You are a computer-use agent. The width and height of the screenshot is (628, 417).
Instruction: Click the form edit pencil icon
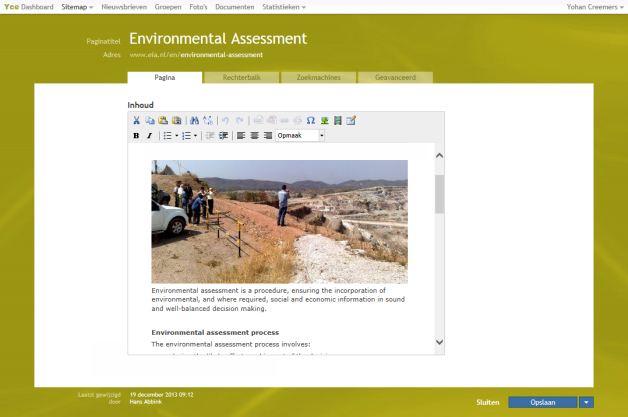(351, 121)
